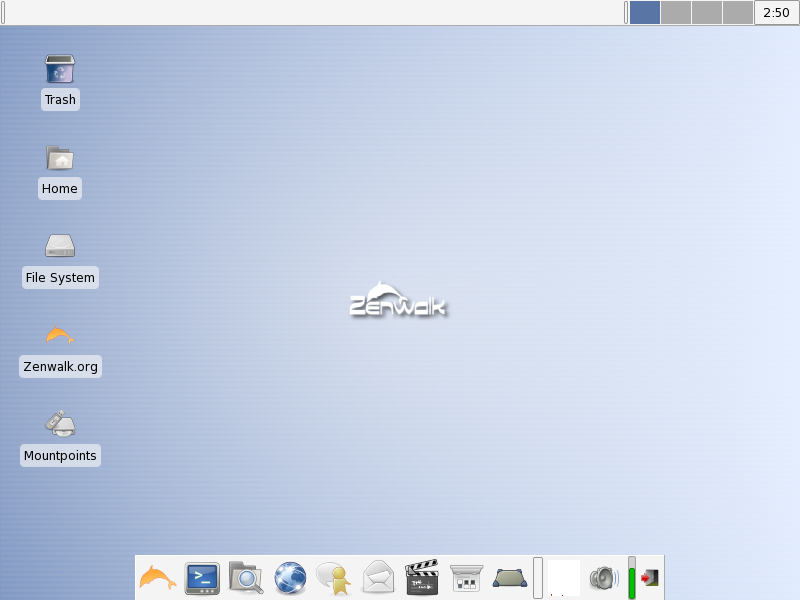Select the File System desktop icon

coord(60,260)
